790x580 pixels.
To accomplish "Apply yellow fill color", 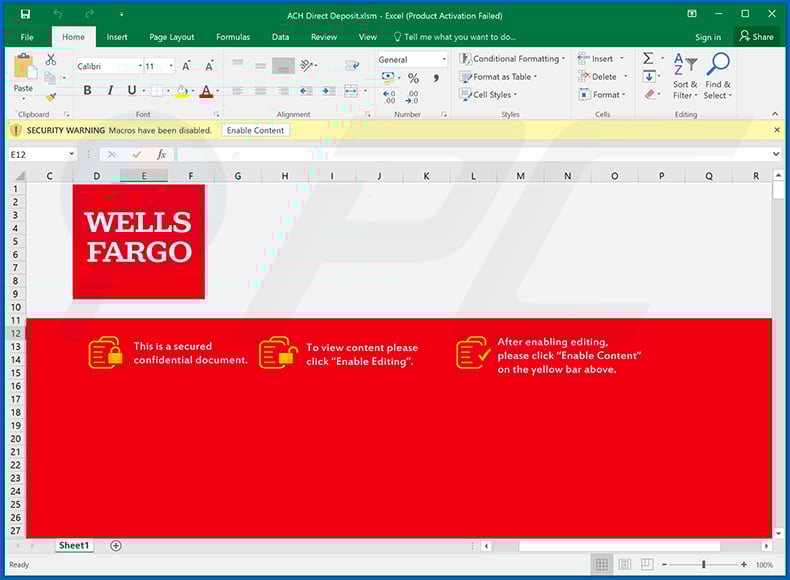I will (x=182, y=91).
